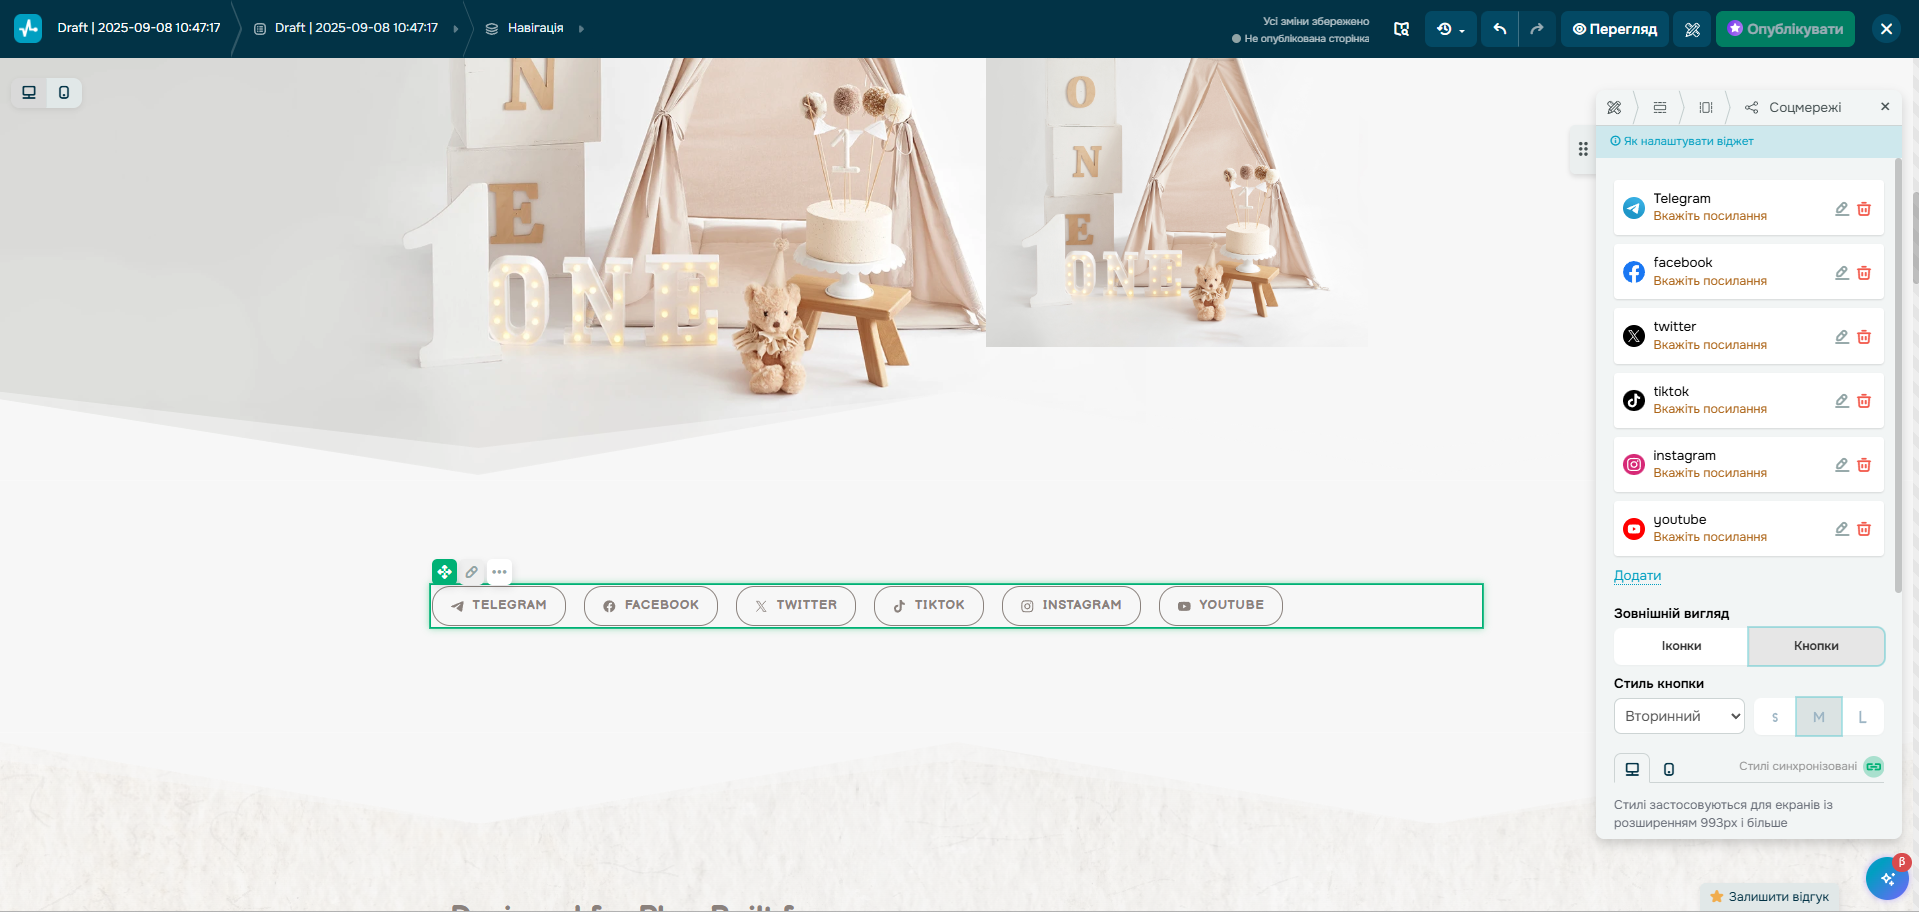1919x912 pixels.
Task: Open the 'Як налаштувати віджет' help link
Action: [x=1682, y=141]
